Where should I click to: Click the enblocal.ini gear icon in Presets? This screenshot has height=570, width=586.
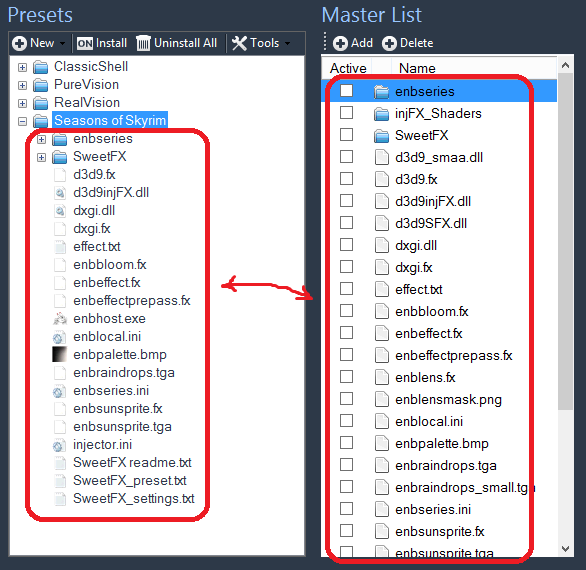coord(59,337)
